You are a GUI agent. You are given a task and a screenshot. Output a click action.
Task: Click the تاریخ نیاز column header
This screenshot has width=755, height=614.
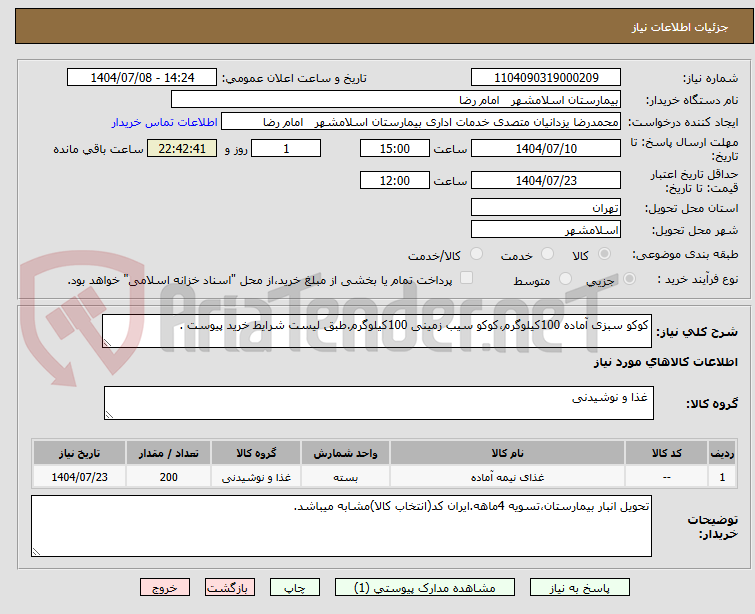click(x=79, y=453)
